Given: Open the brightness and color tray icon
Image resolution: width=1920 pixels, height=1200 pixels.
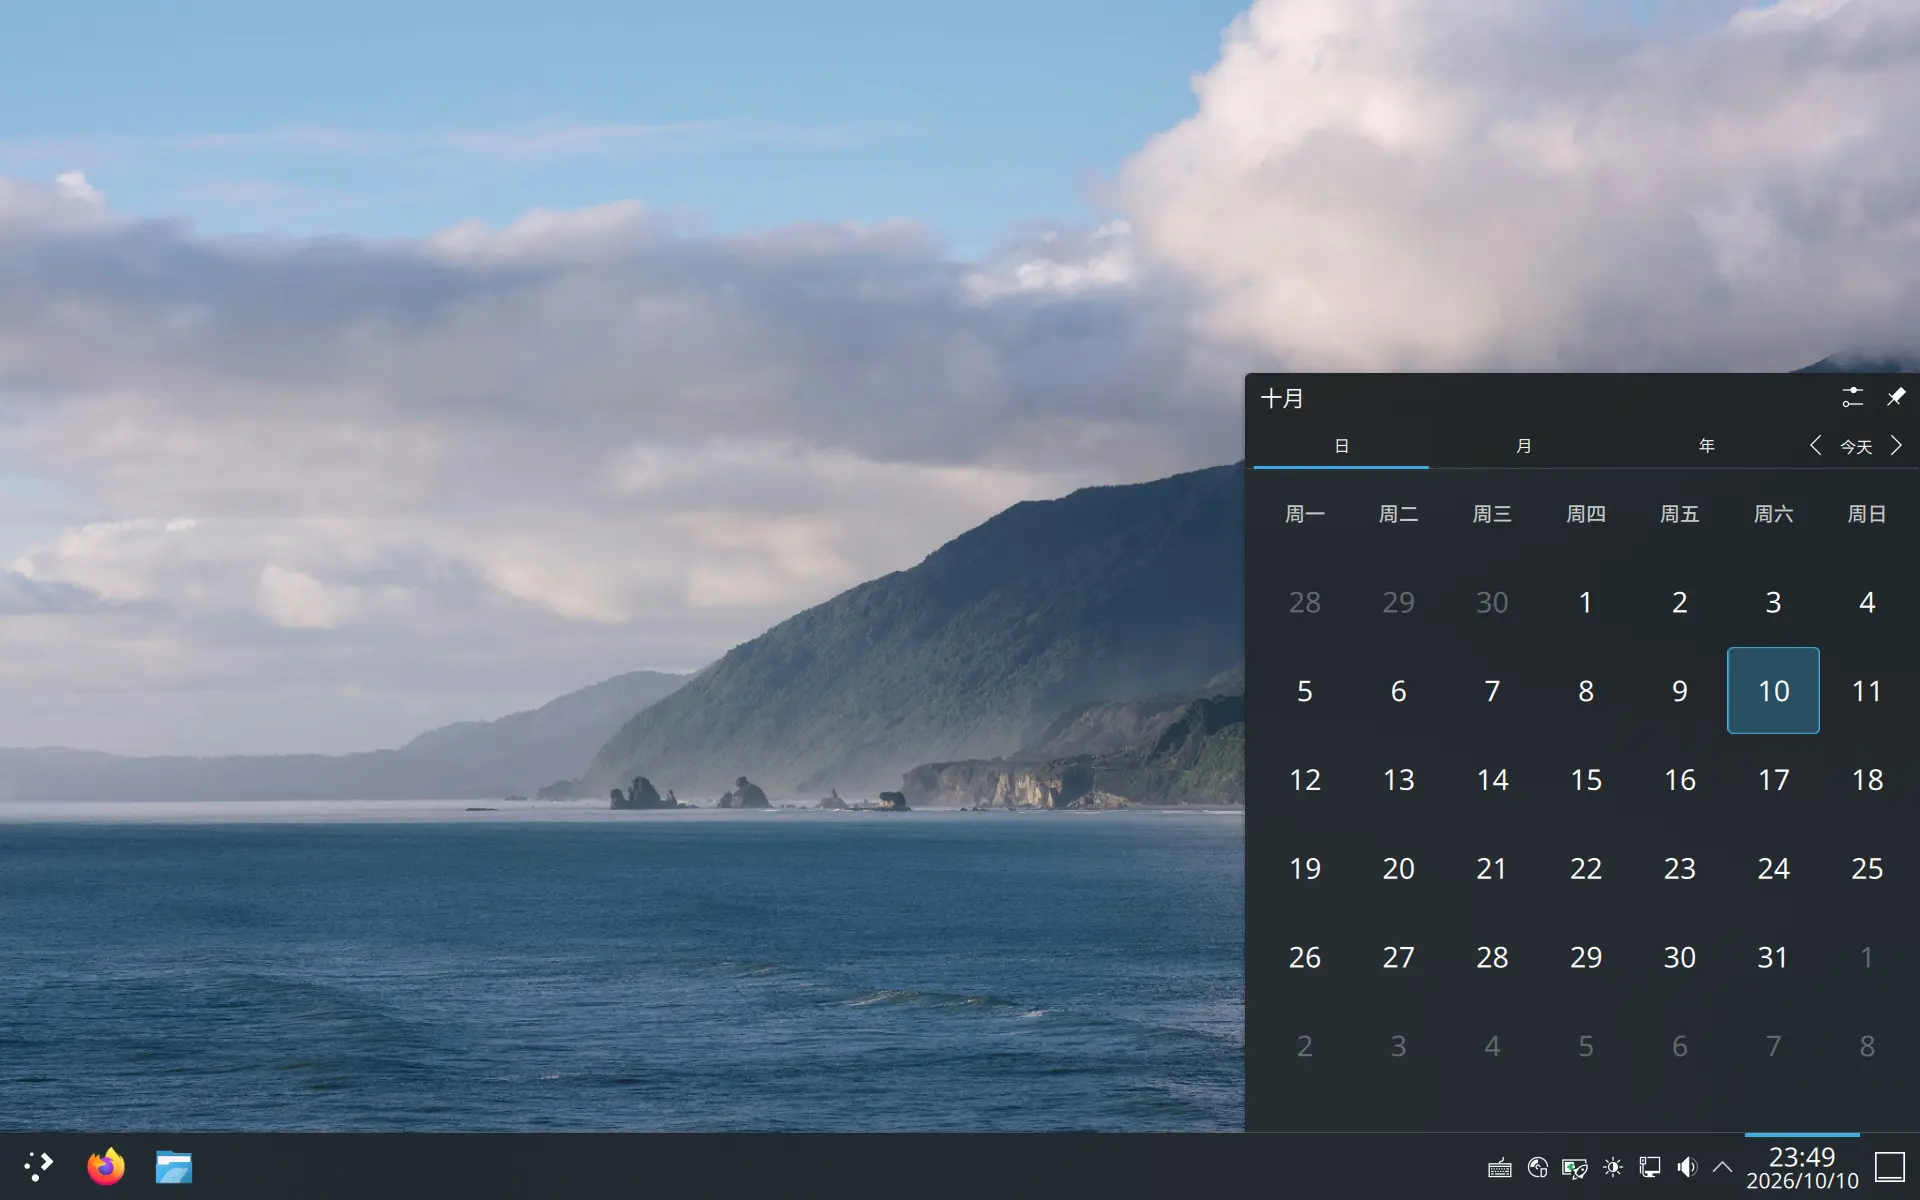Looking at the screenshot, I should (x=1613, y=1168).
